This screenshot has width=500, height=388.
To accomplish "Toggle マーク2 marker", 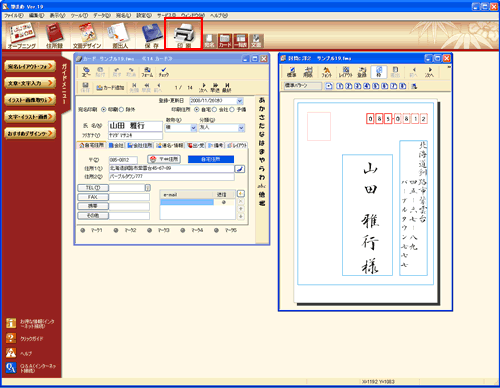I will [116, 230].
